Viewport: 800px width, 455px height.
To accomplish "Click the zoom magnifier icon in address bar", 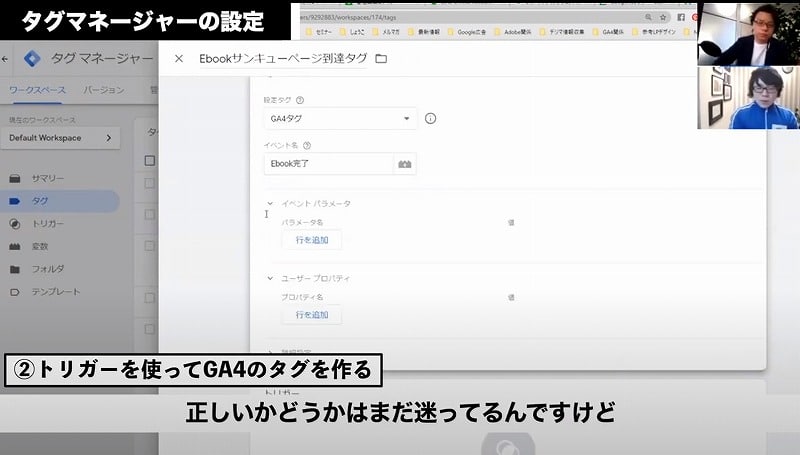I will 648,17.
